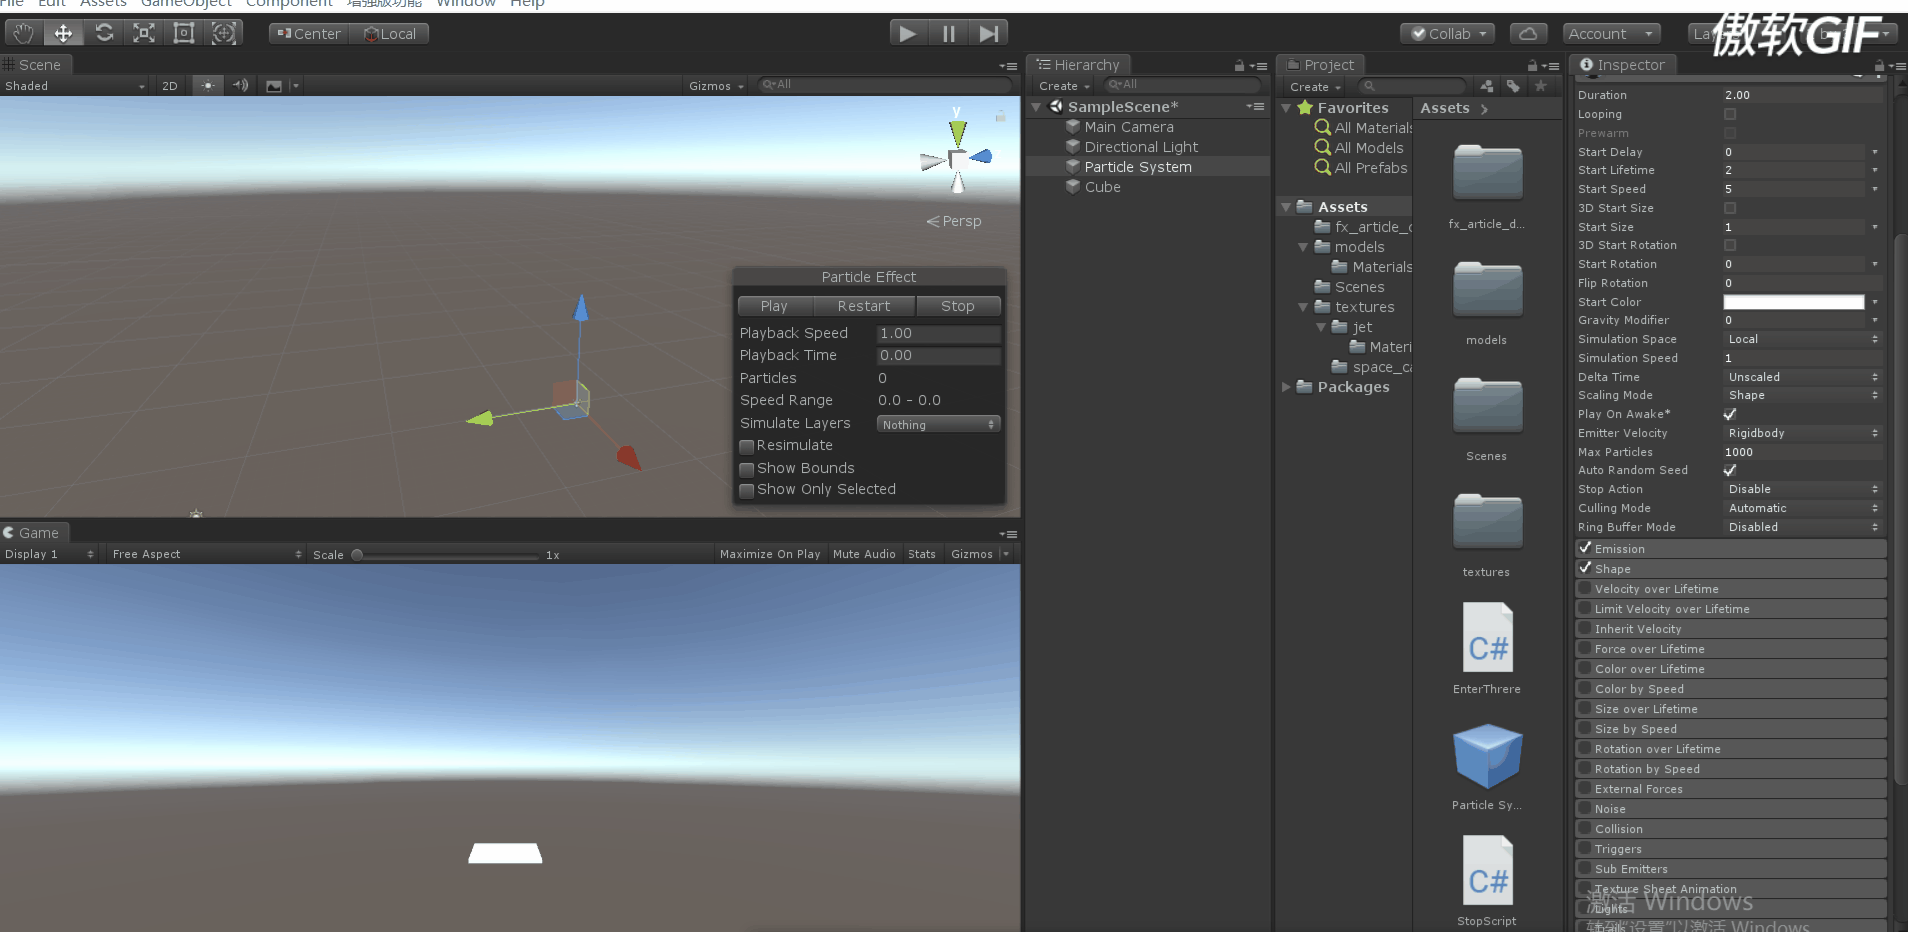Click favorite star icon in Project toolbar
Image resolution: width=1908 pixels, height=932 pixels.
point(1541,86)
